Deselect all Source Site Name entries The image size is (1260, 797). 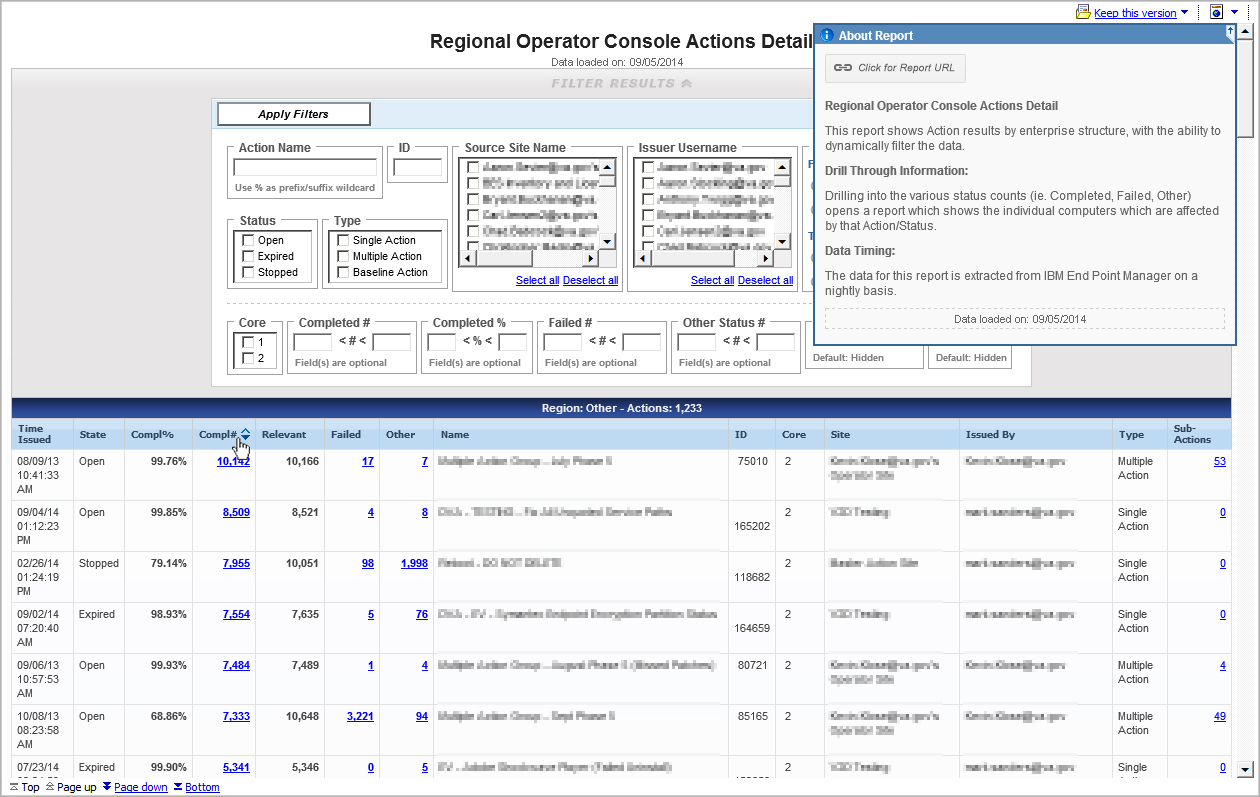[590, 280]
